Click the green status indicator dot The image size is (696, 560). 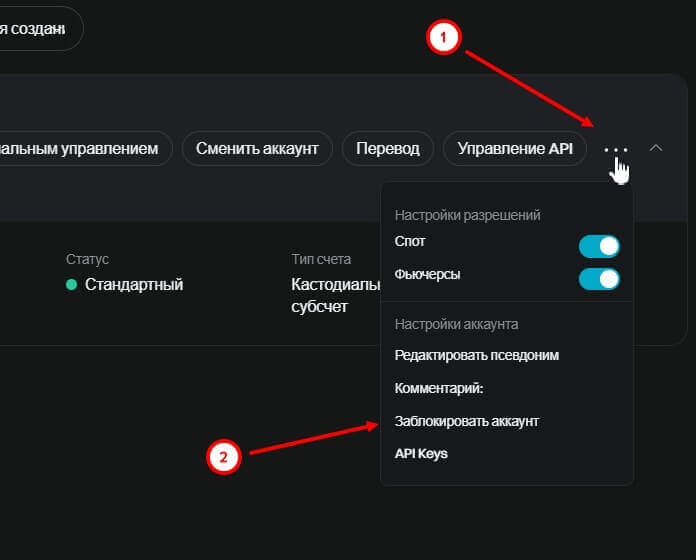[x=72, y=285]
